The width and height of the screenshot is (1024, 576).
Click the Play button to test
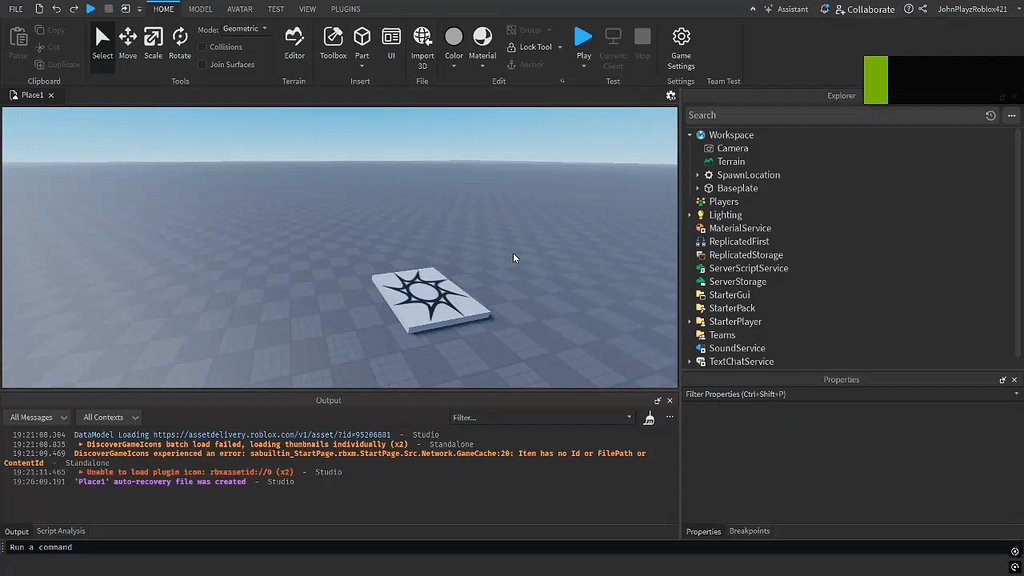tap(583, 42)
